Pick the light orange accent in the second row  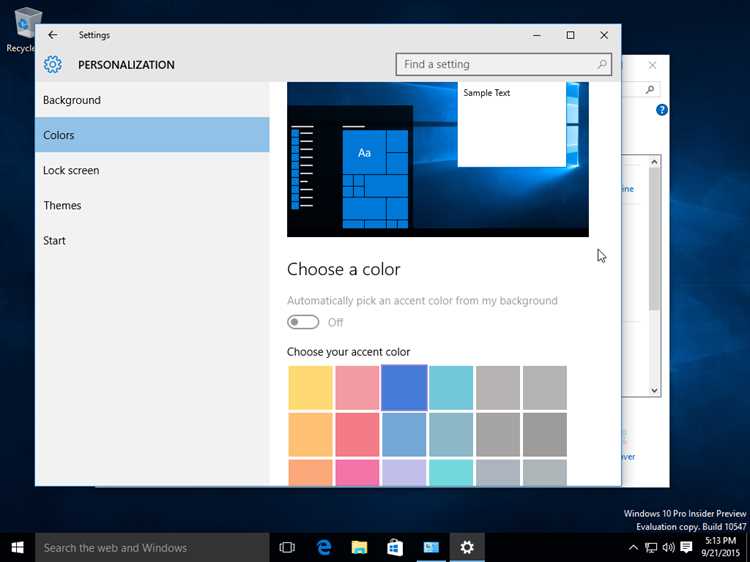point(310,435)
